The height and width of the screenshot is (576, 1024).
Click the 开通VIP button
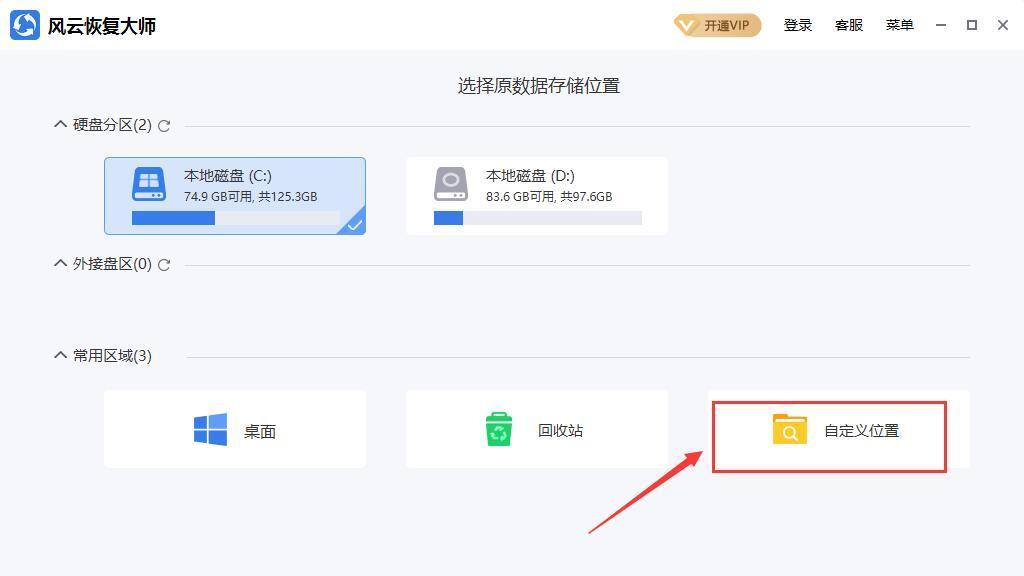pos(716,25)
